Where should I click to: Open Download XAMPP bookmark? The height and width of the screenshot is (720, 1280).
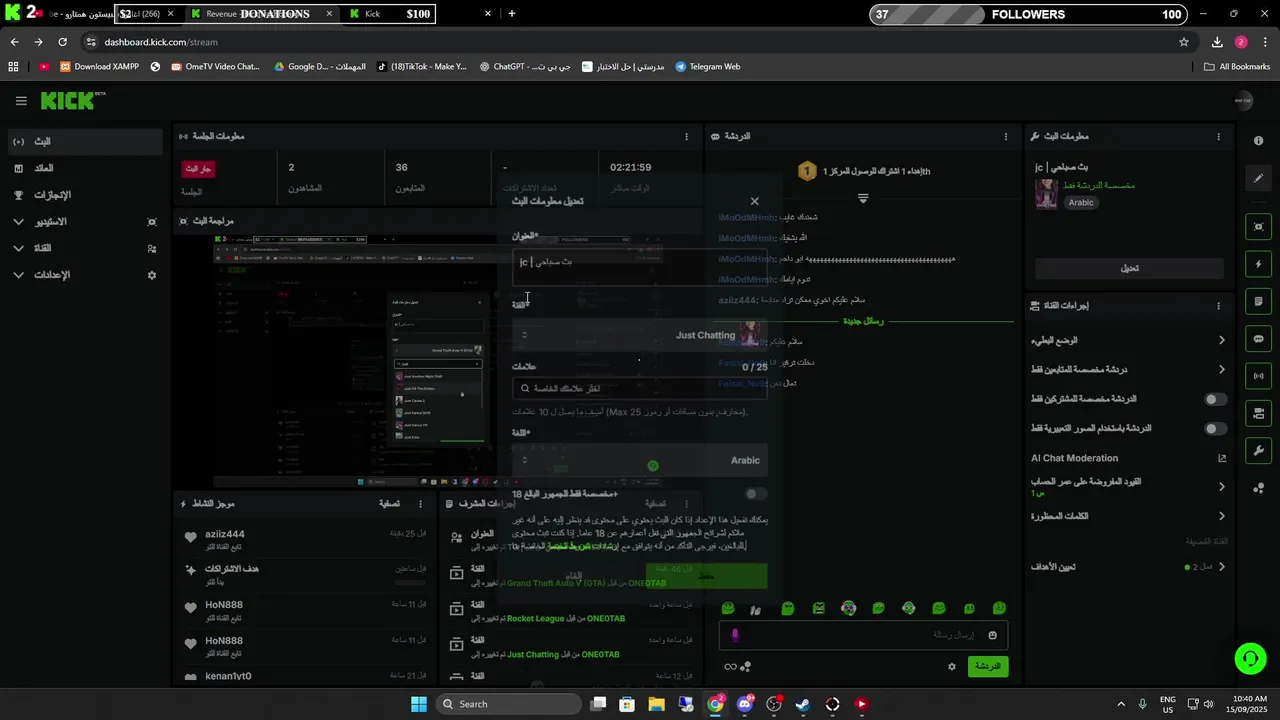coord(99,67)
